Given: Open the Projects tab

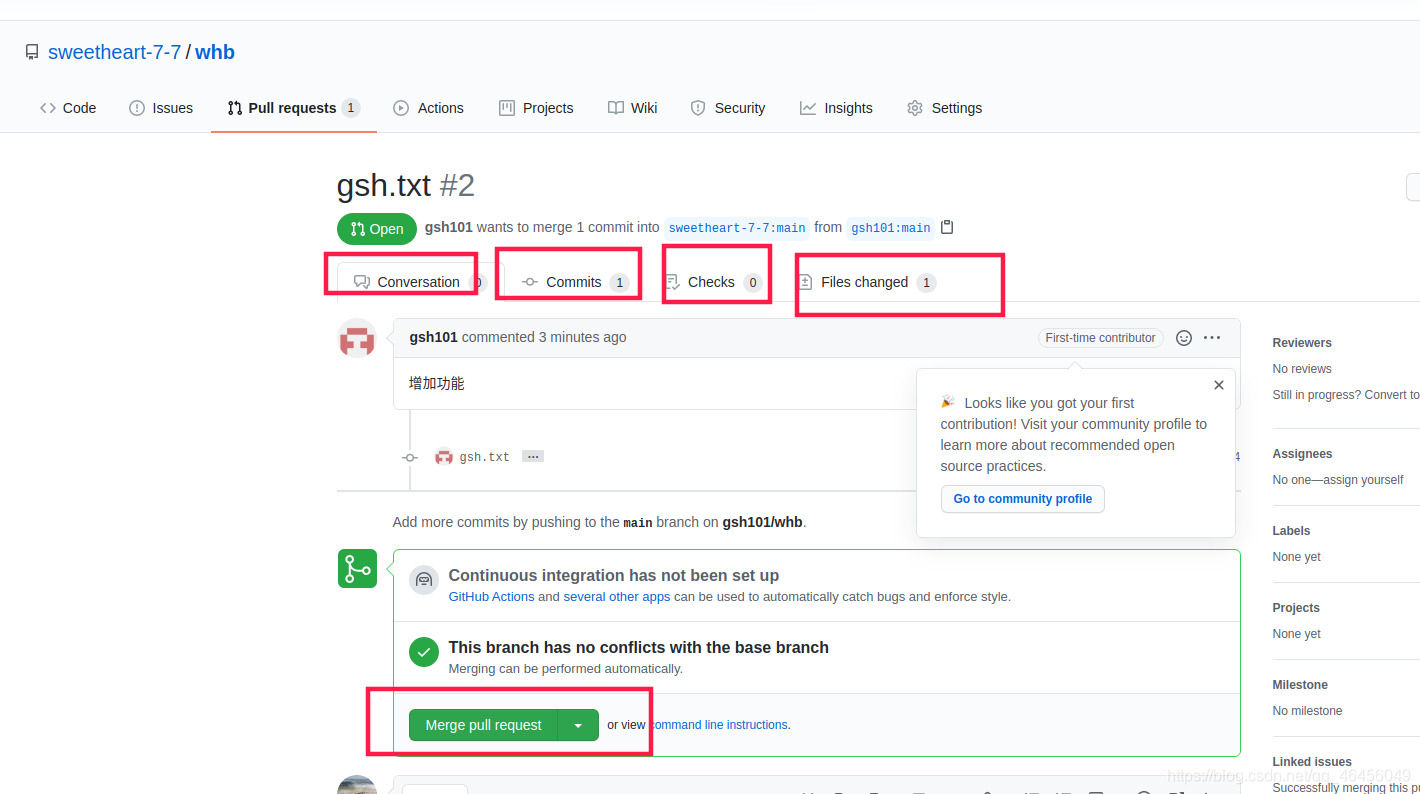Looking at the screenshot, I should point(536,108).
